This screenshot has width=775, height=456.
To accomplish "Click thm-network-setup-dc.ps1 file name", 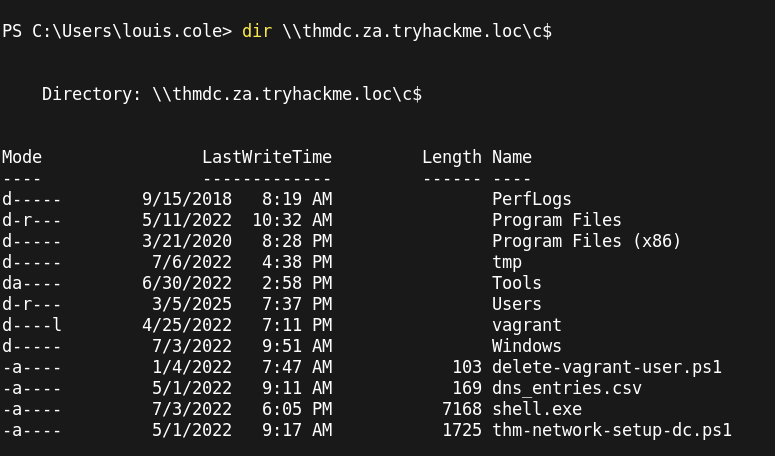I will (611, 430).
